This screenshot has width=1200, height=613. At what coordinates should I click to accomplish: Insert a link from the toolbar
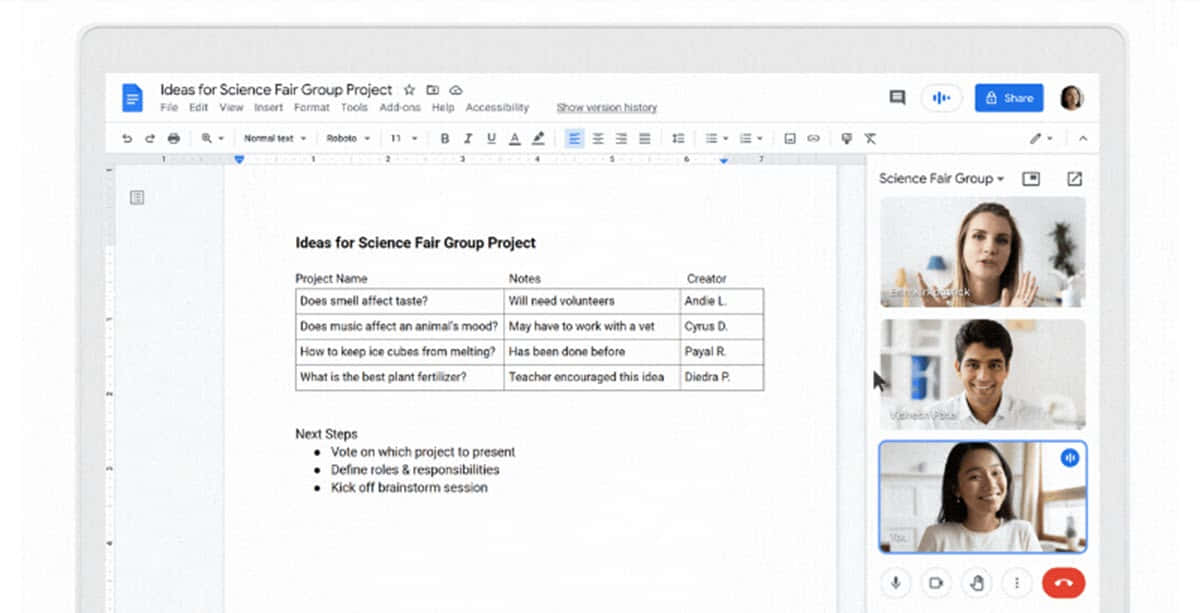[813, 139]
